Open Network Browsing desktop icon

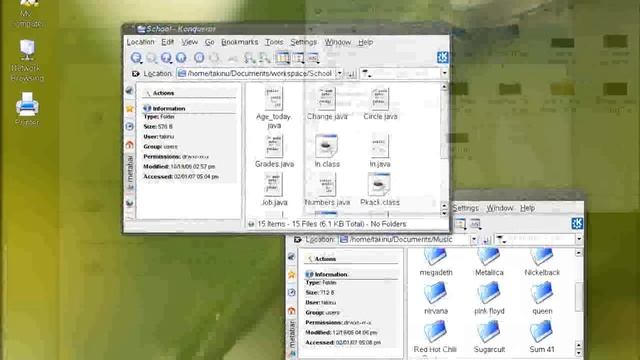tap(27, 60)
